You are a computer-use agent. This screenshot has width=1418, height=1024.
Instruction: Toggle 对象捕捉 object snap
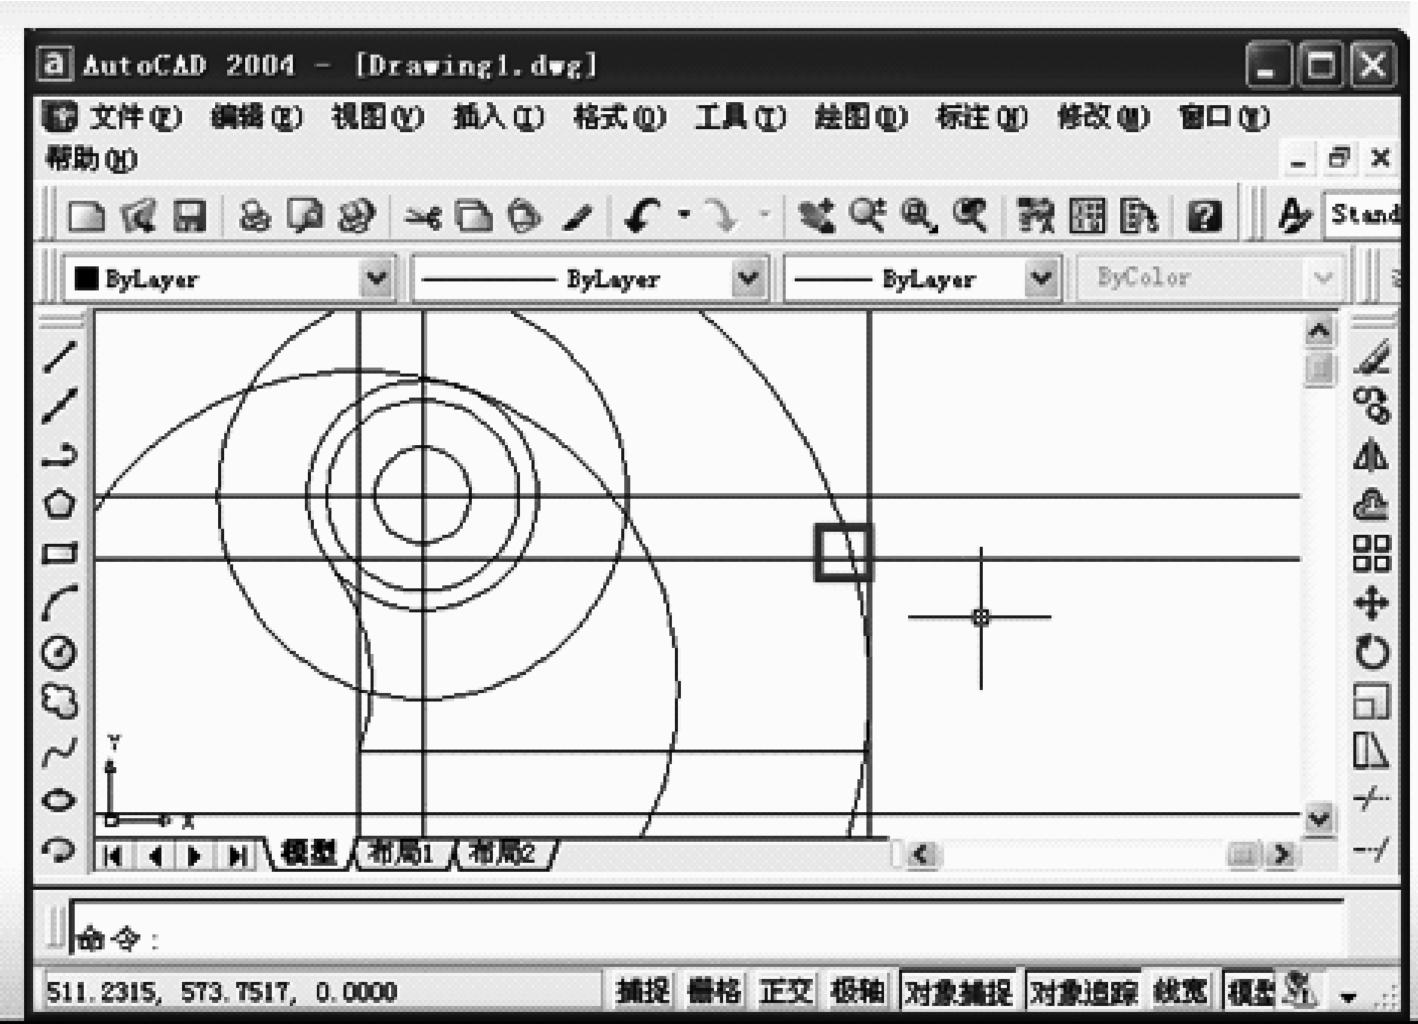pos(958,991)
